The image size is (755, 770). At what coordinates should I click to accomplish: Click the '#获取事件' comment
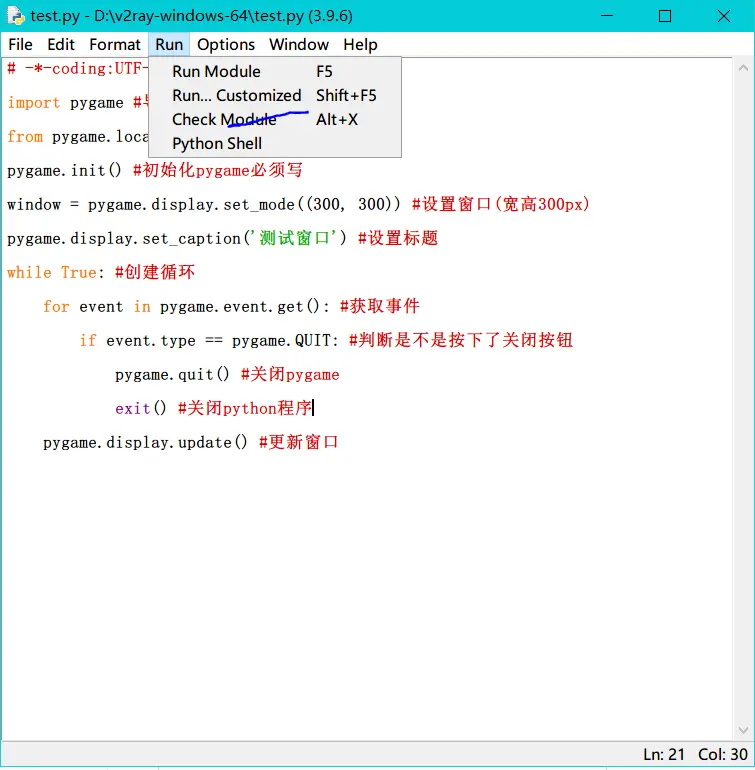380,306
